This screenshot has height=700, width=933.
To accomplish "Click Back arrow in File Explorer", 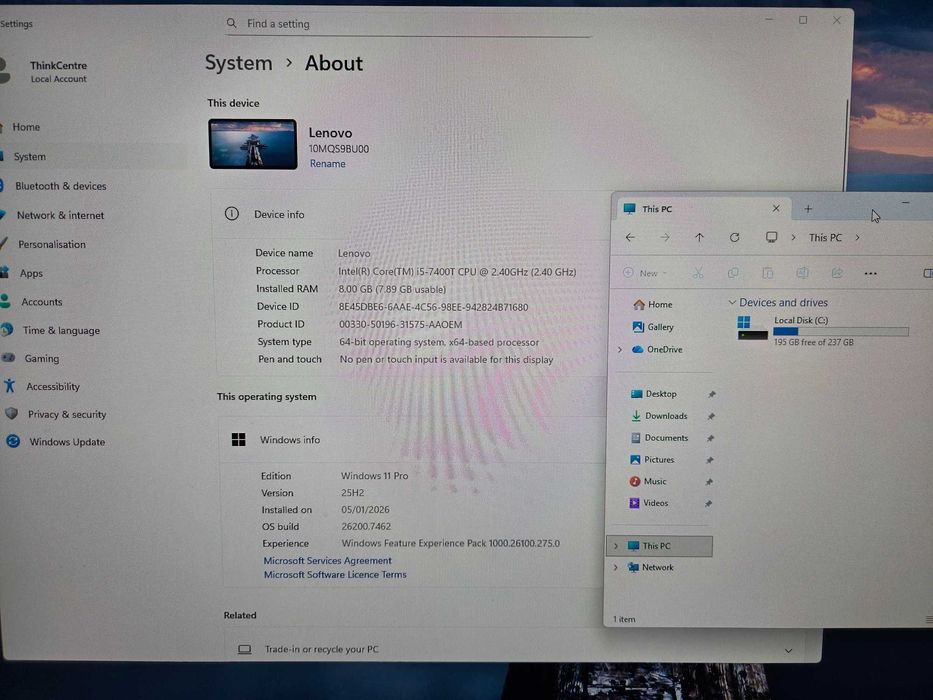I will [x=630, y=238].
